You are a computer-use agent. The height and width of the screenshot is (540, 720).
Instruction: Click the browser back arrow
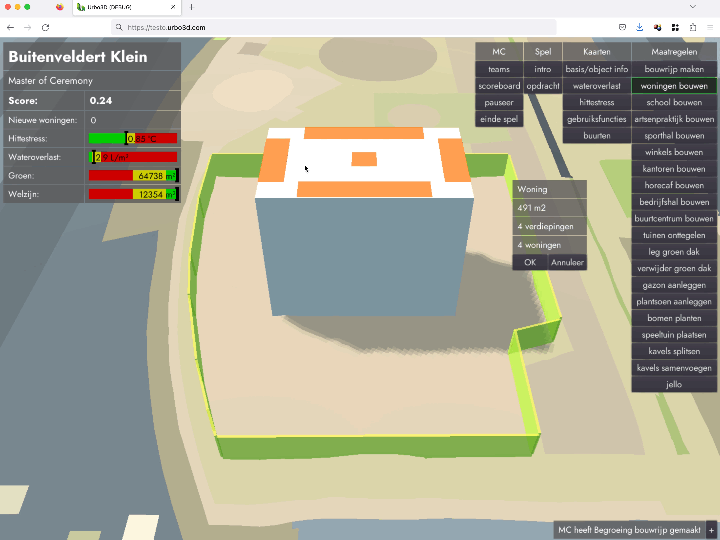tap(11, 27)
